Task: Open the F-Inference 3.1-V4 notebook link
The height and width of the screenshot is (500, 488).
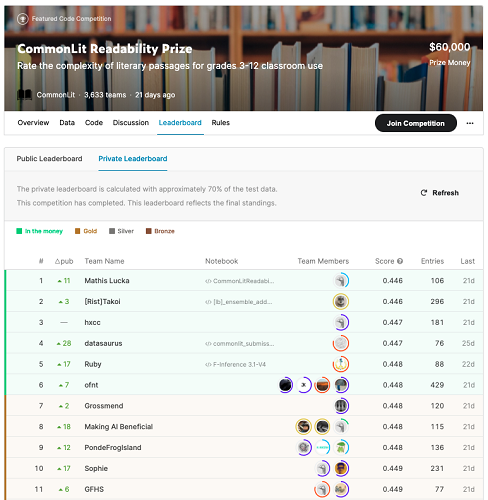Action: [x=235, y=364]
